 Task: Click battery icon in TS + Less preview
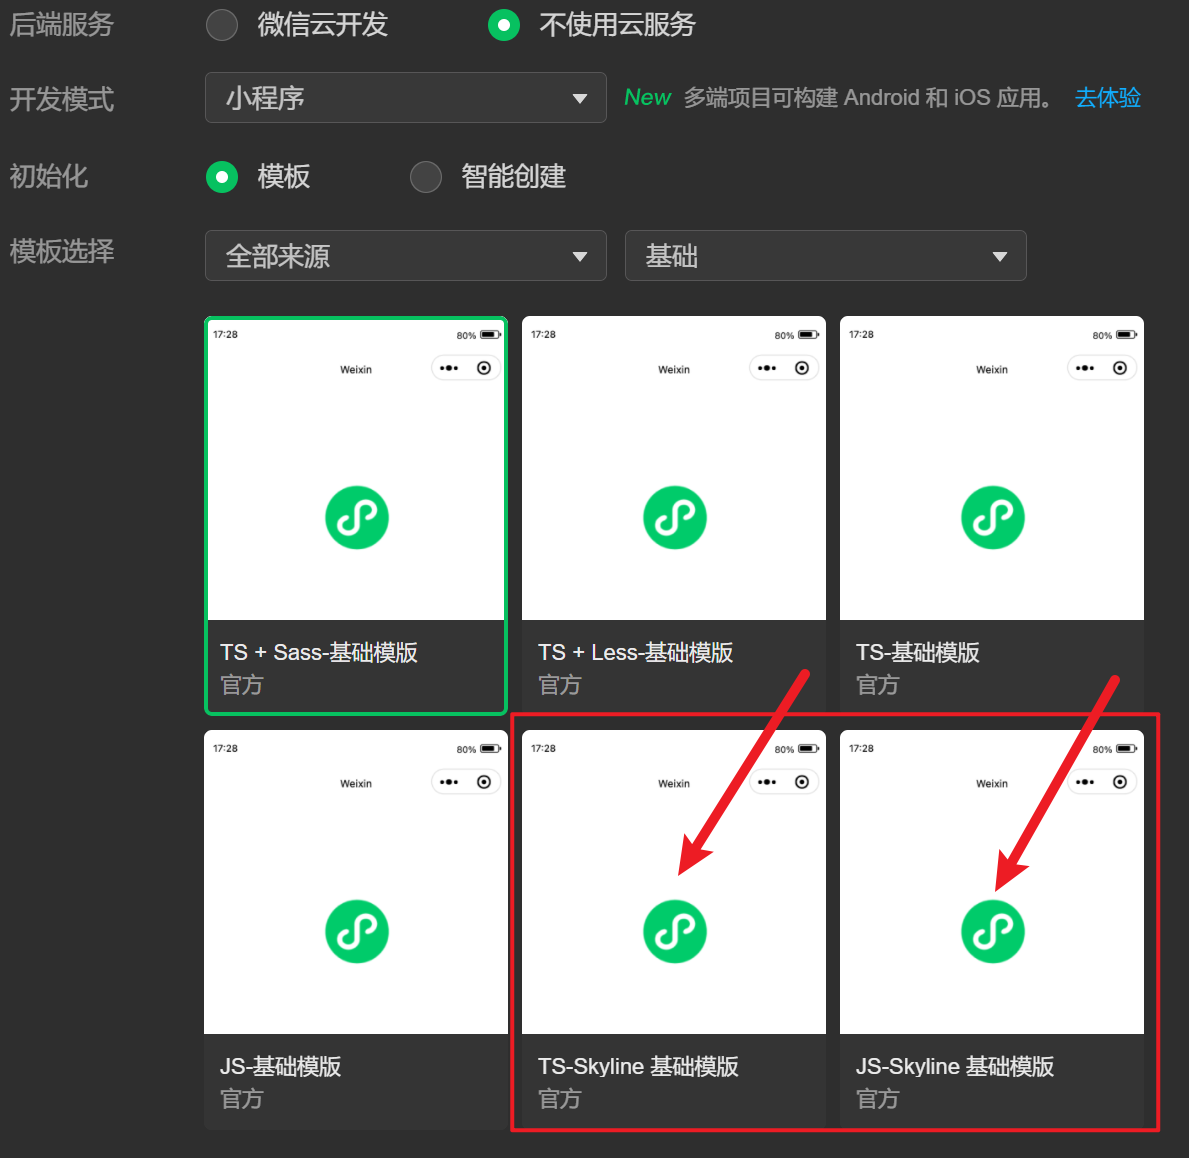(808, 335)
